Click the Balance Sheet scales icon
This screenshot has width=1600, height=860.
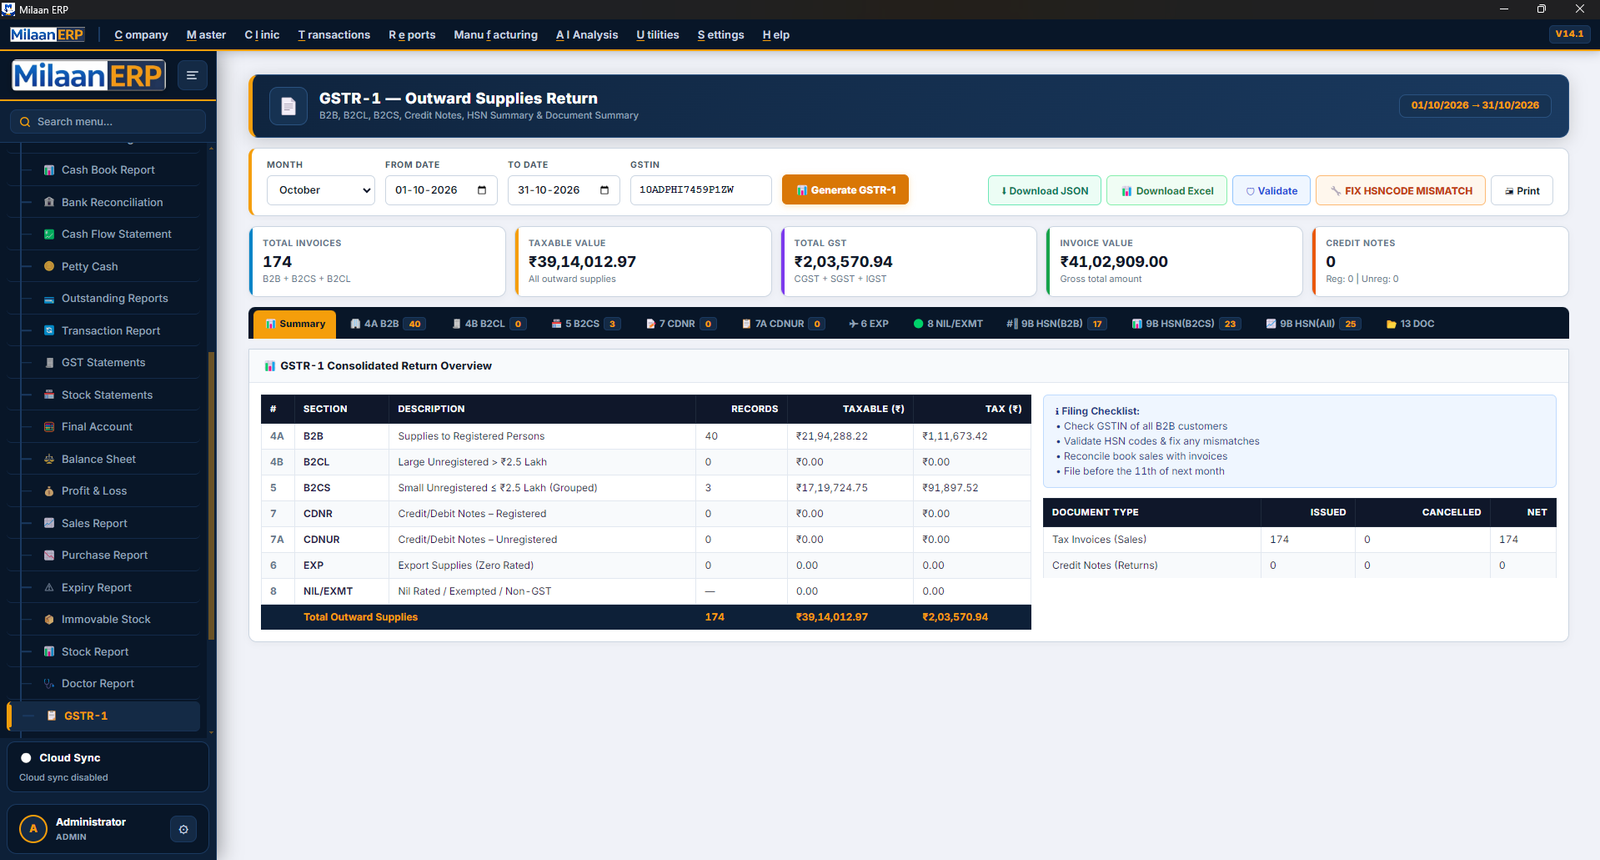tap(49, 459)
